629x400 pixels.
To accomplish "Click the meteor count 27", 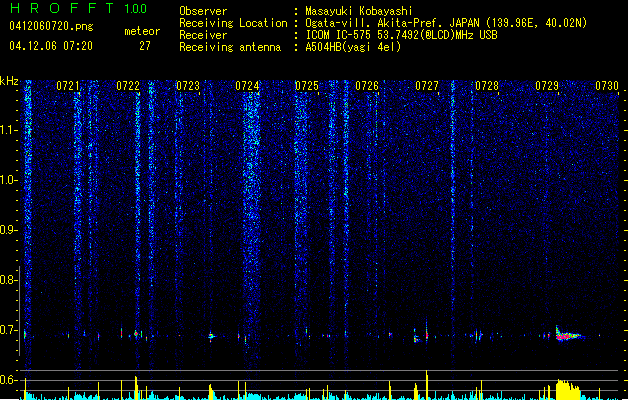I will tap(145, 46).
